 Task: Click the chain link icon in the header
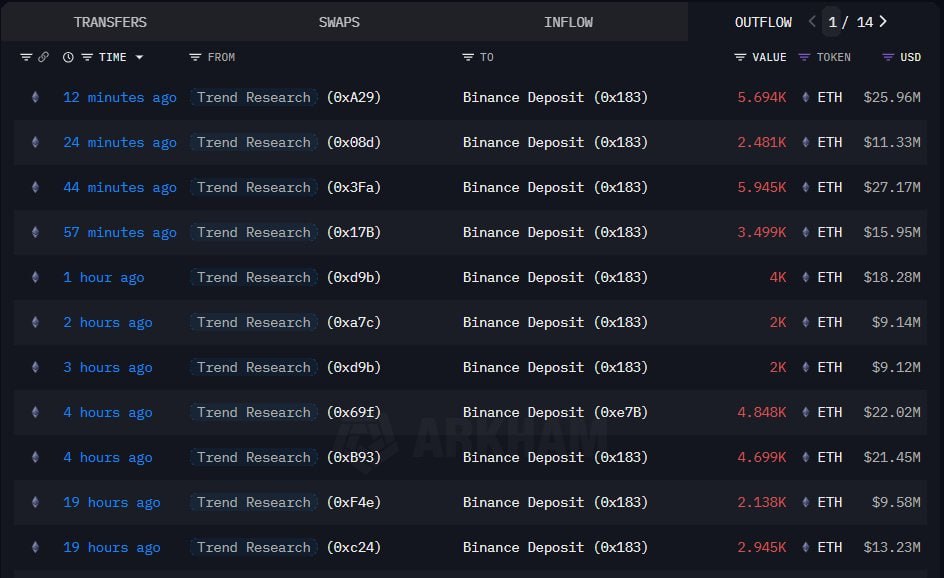pyautogui.click(x=43, y=57)
